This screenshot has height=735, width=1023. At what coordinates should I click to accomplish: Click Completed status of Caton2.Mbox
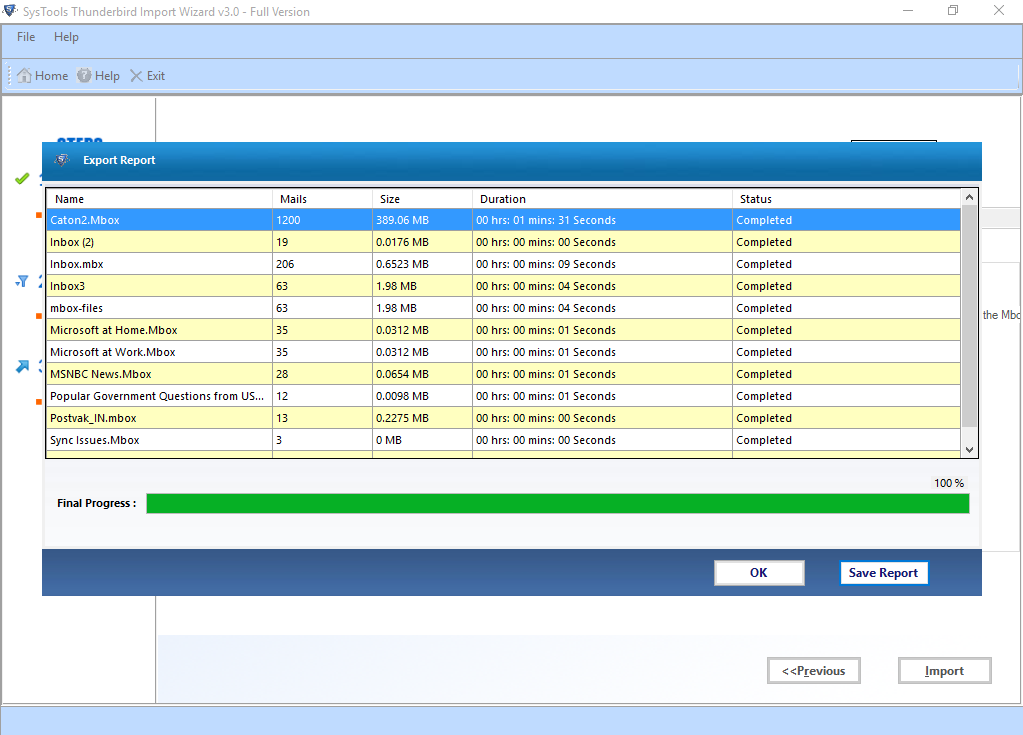[x=846, y=220]
